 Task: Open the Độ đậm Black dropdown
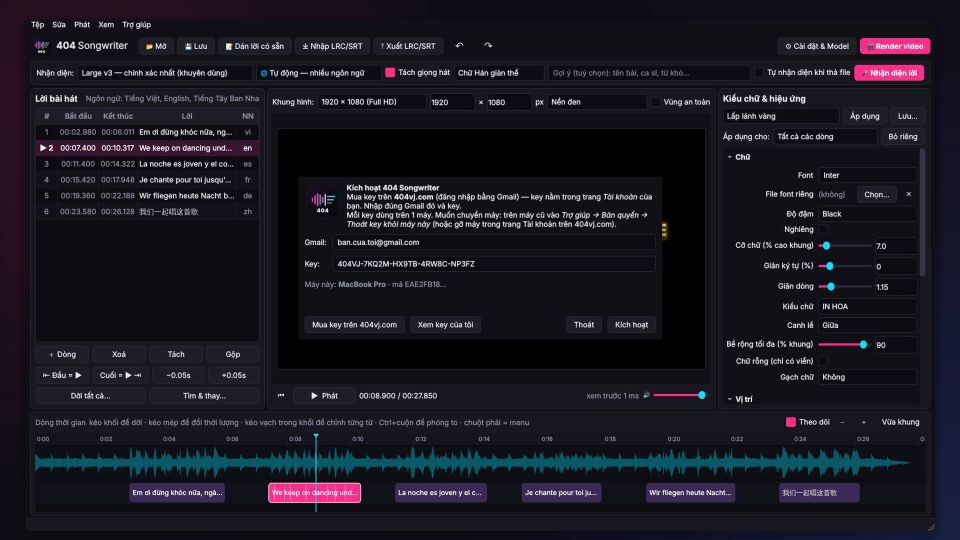[868, 214]
